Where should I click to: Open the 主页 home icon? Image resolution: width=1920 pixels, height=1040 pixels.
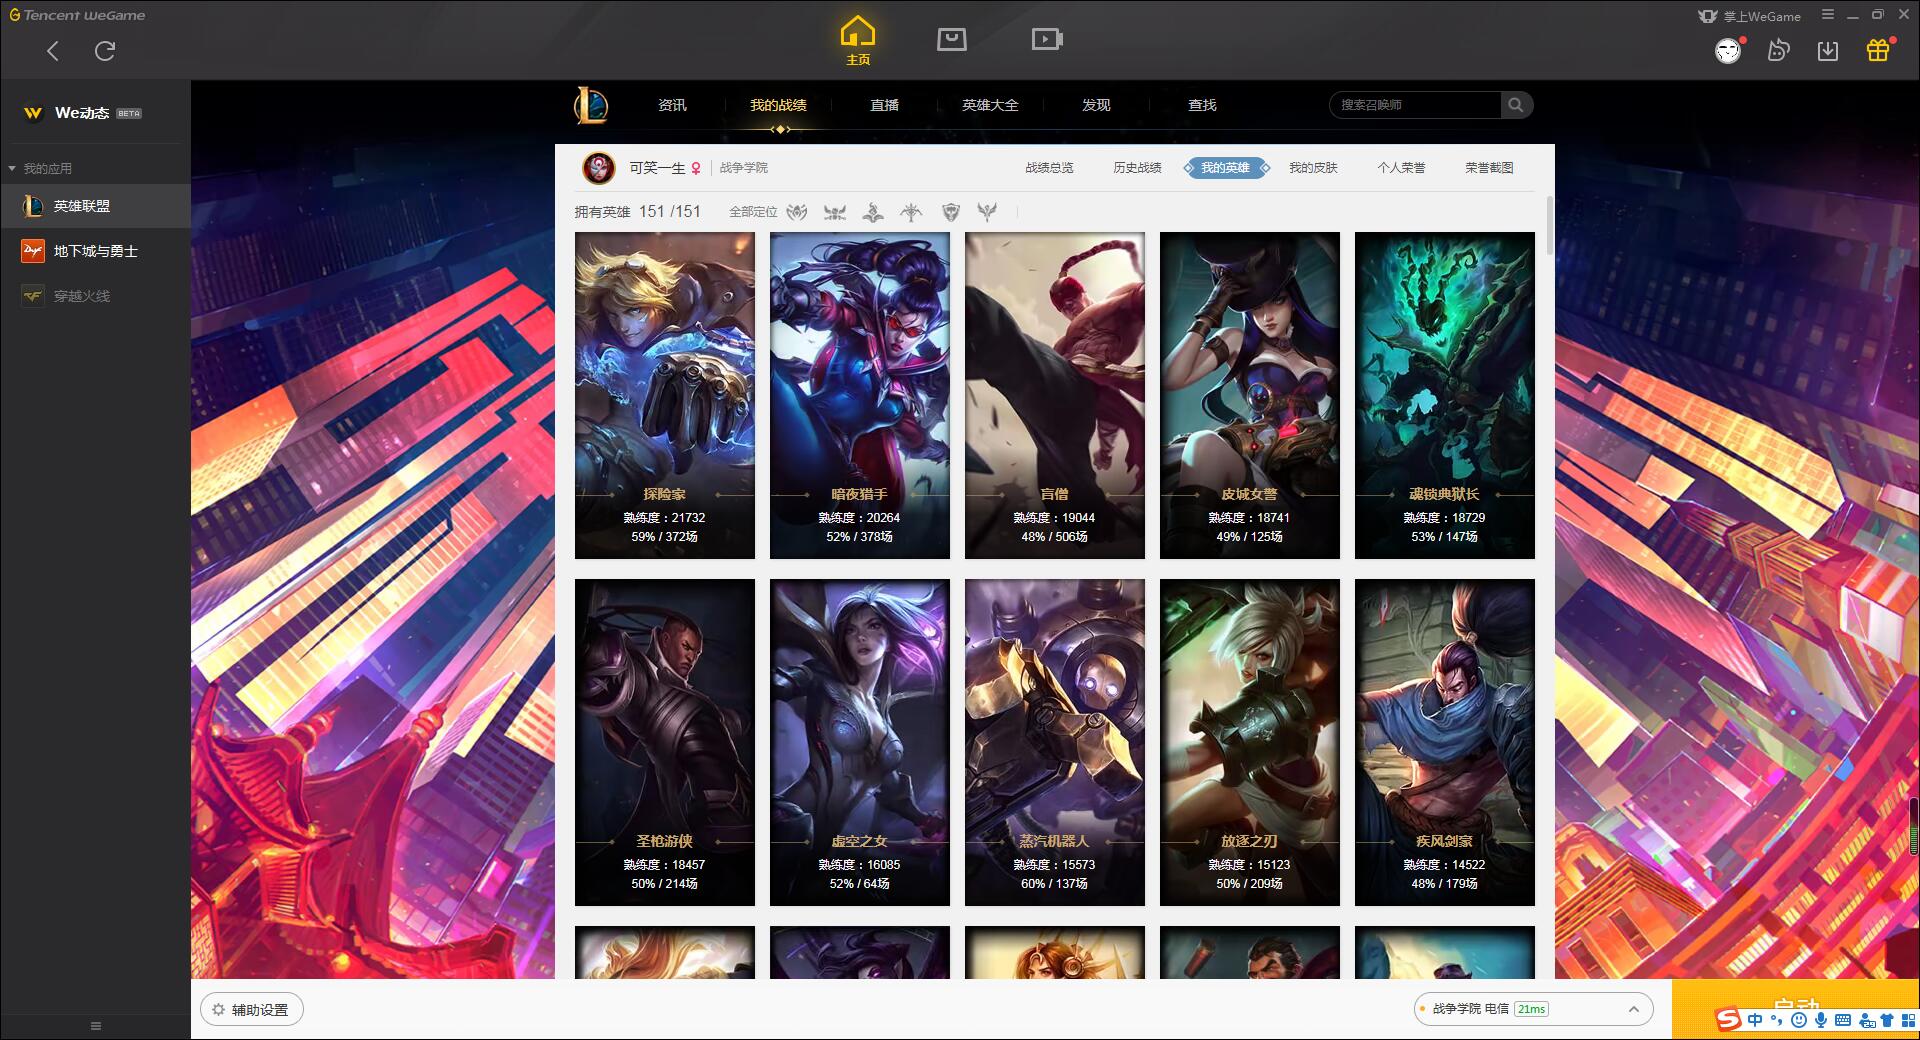tap(858, 41)
